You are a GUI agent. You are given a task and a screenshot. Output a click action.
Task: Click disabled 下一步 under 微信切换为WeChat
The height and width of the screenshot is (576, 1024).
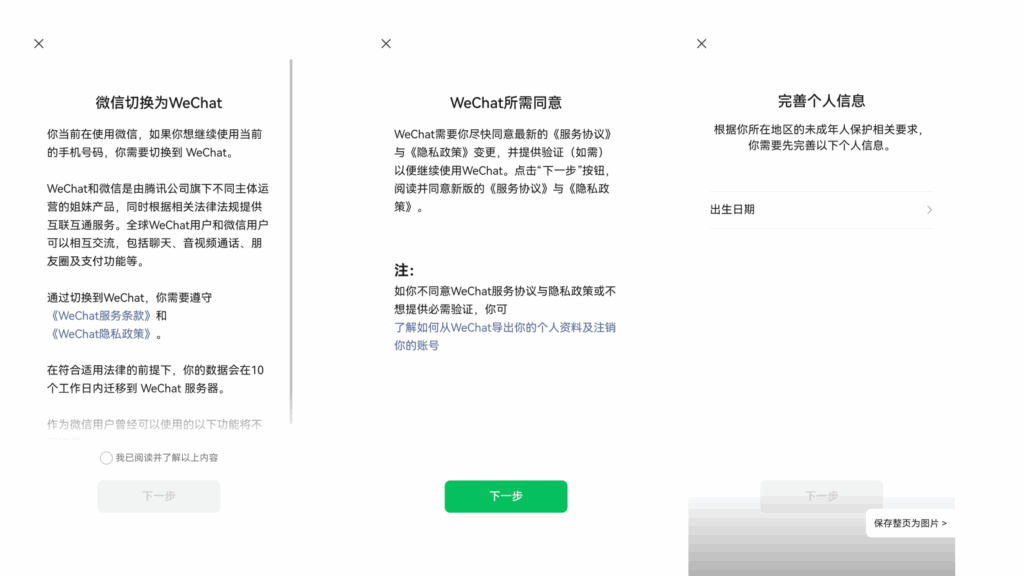pos(159,496)
